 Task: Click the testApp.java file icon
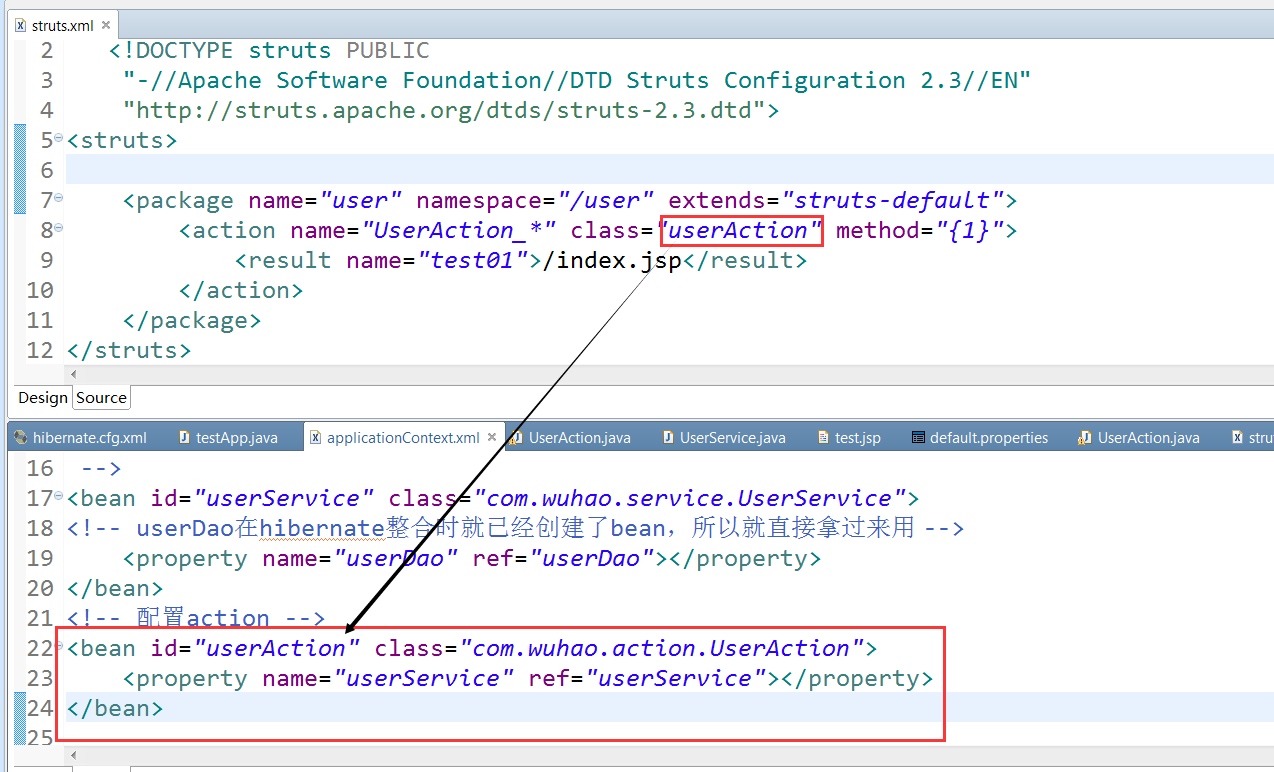[184, 437]
